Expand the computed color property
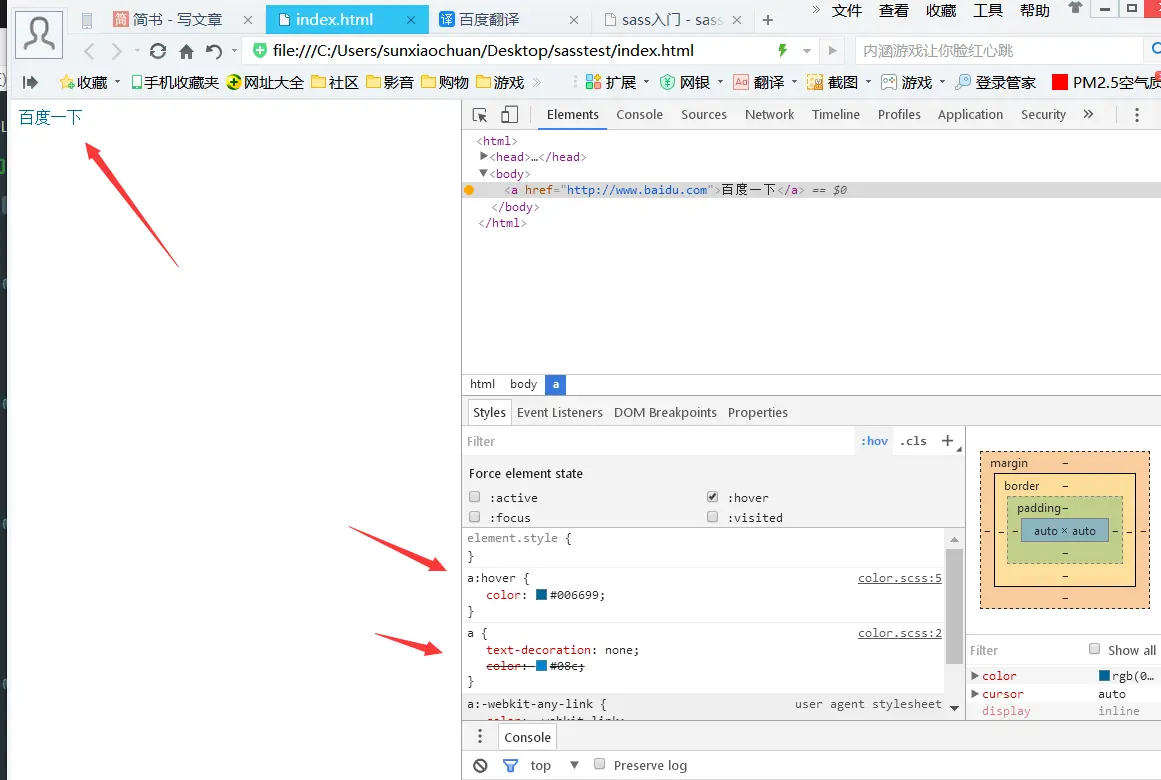The height and width of the screenshot is (780, 1161). click(975, 676)
